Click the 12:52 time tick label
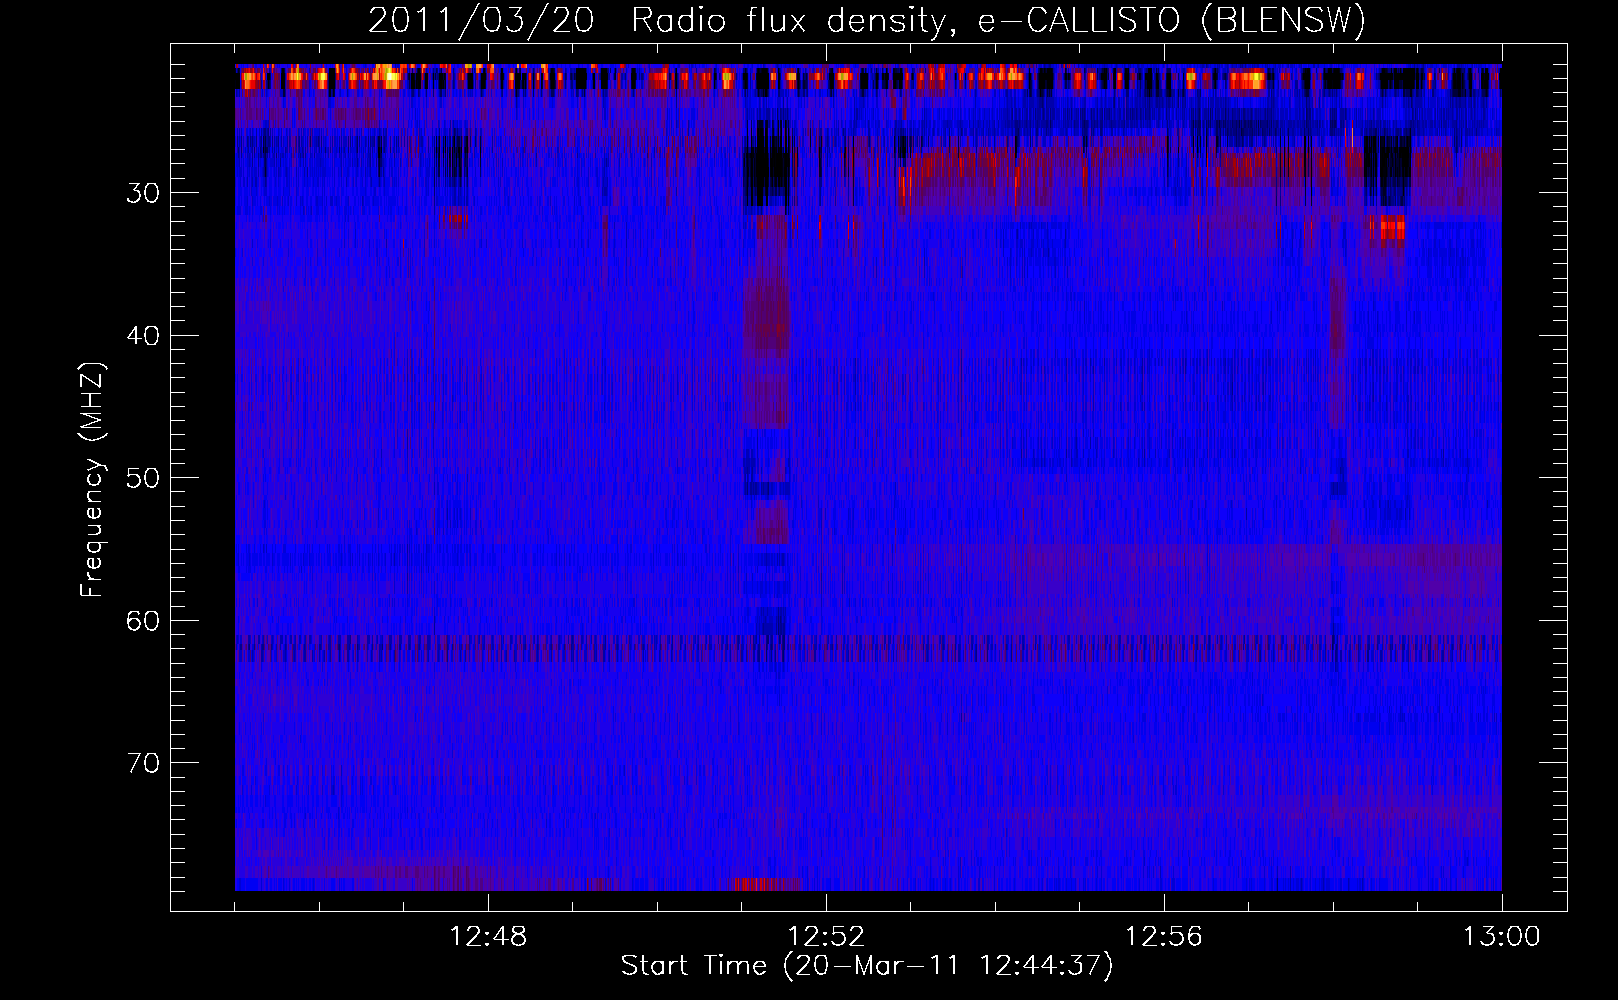This screenshot has width=1618, height=1000. click(x=826, y=937)
